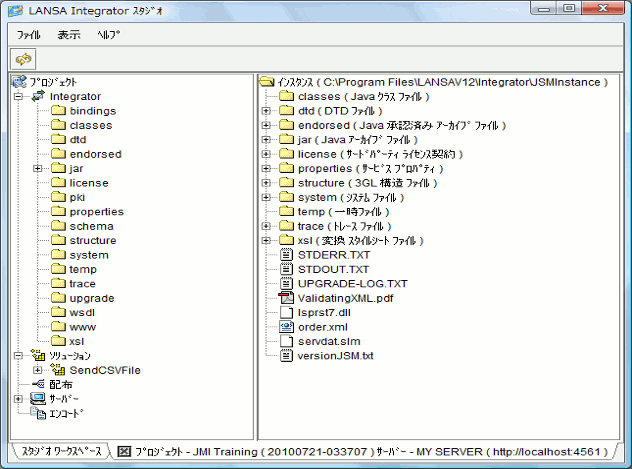
Task: Click the project status icon in status bar
Action: point(124,452)
